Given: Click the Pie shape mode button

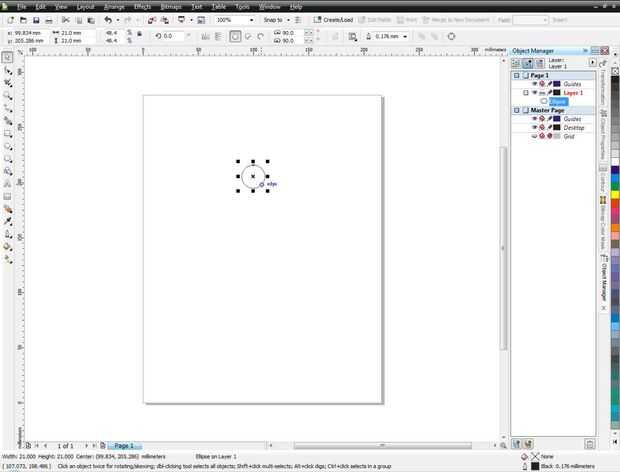Looking at the screenshot, I should [248, 36].
